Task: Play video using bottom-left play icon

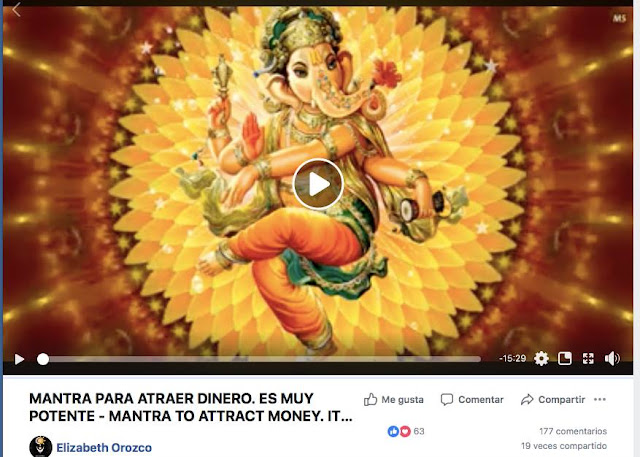Action: [x=19, y=359]
